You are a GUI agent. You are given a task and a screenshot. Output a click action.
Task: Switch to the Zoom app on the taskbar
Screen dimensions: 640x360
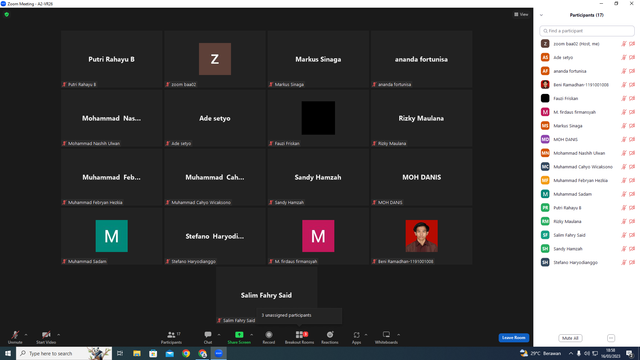point(219,353)
